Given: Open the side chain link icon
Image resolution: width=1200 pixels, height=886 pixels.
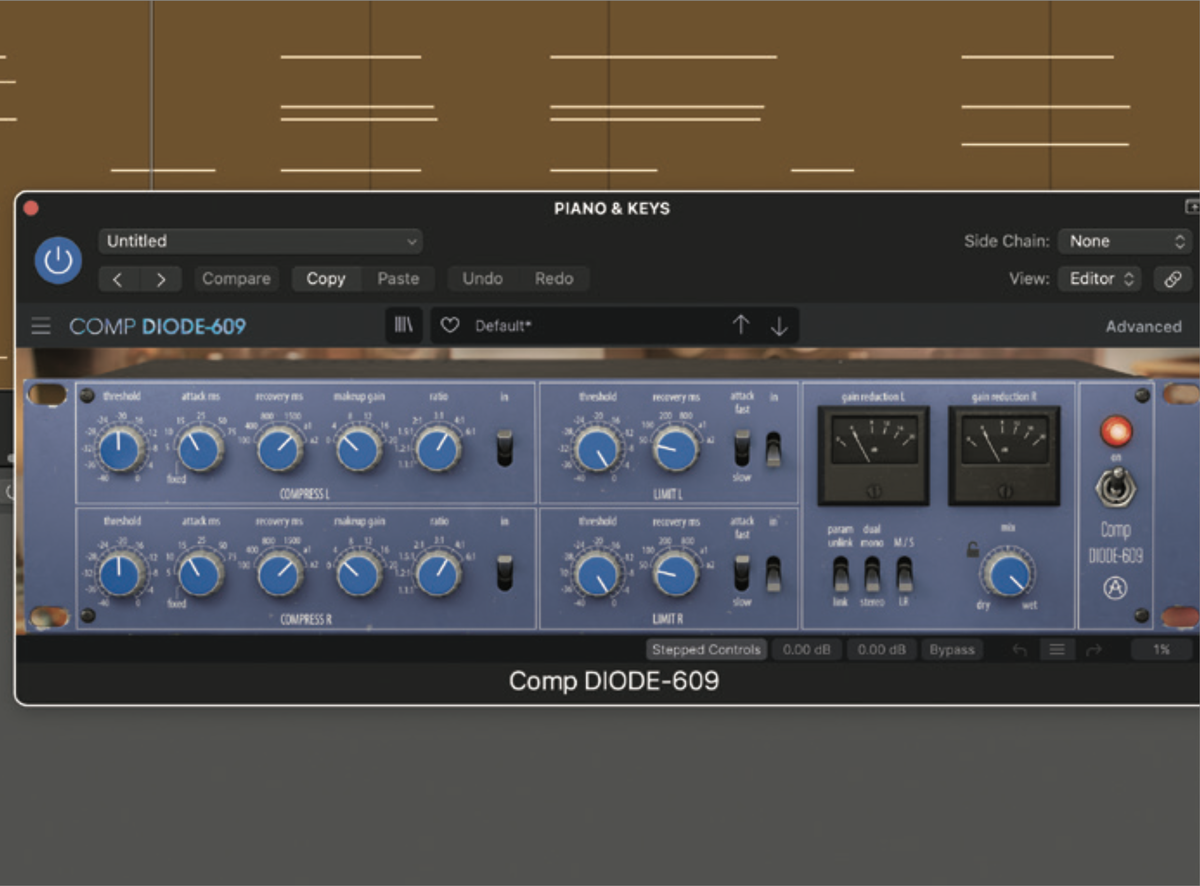Looking at the screenshot, I should point(1172,279).
